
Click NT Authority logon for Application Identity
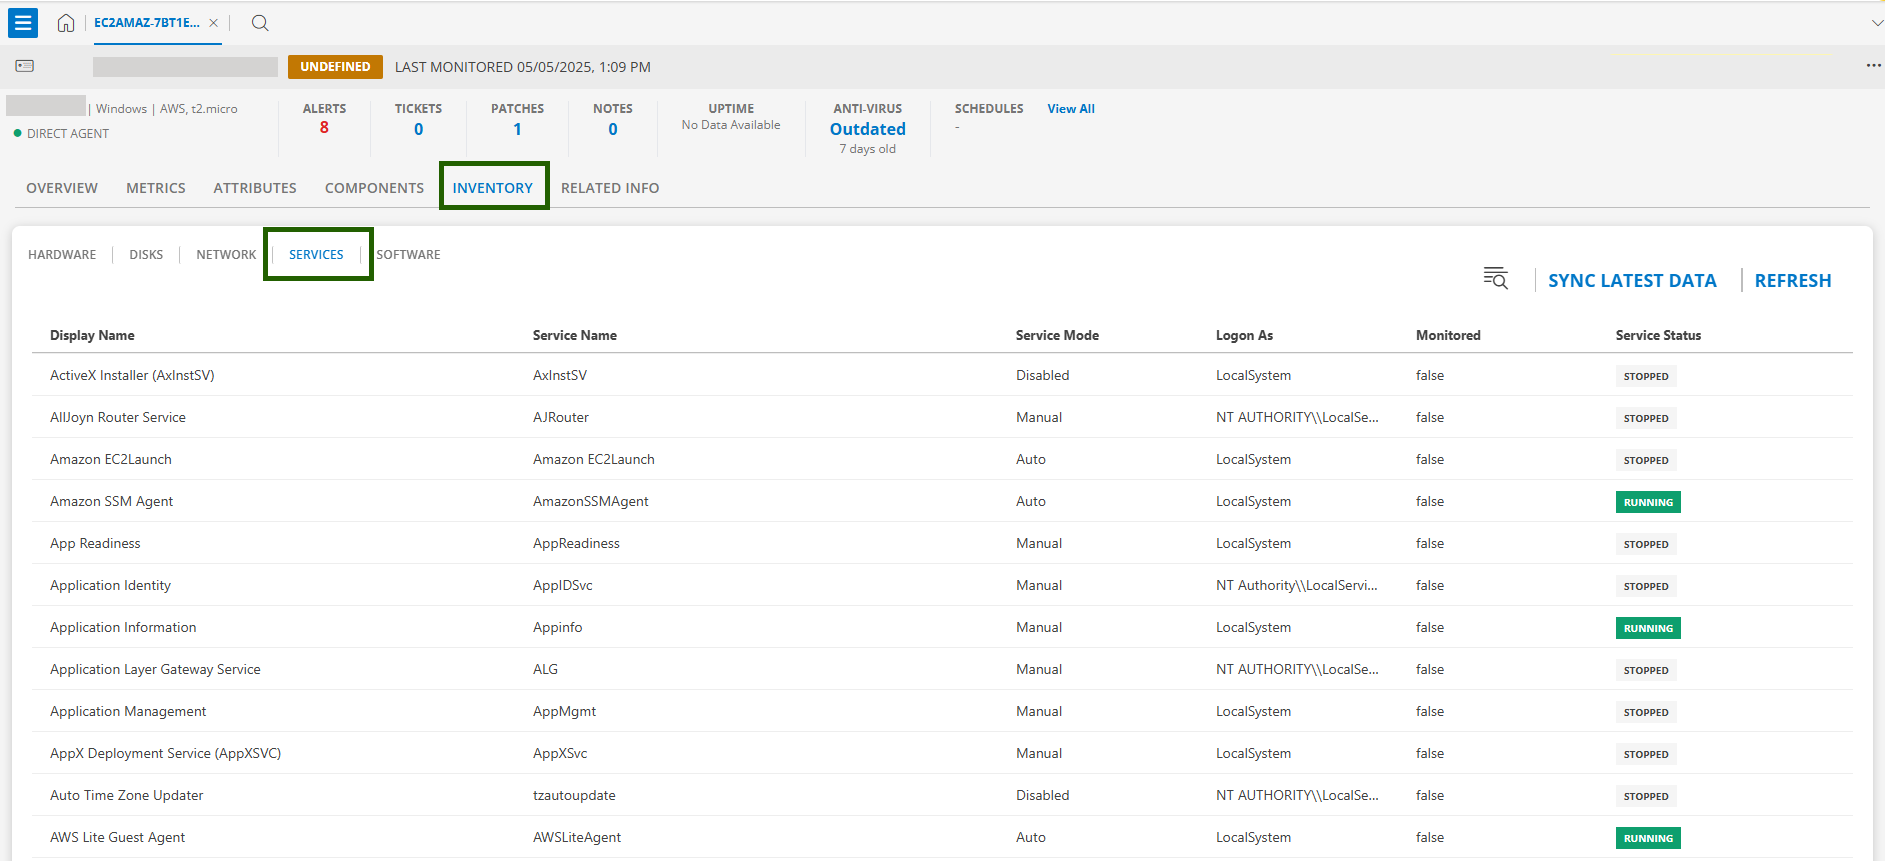click(x=1297, y=585)
